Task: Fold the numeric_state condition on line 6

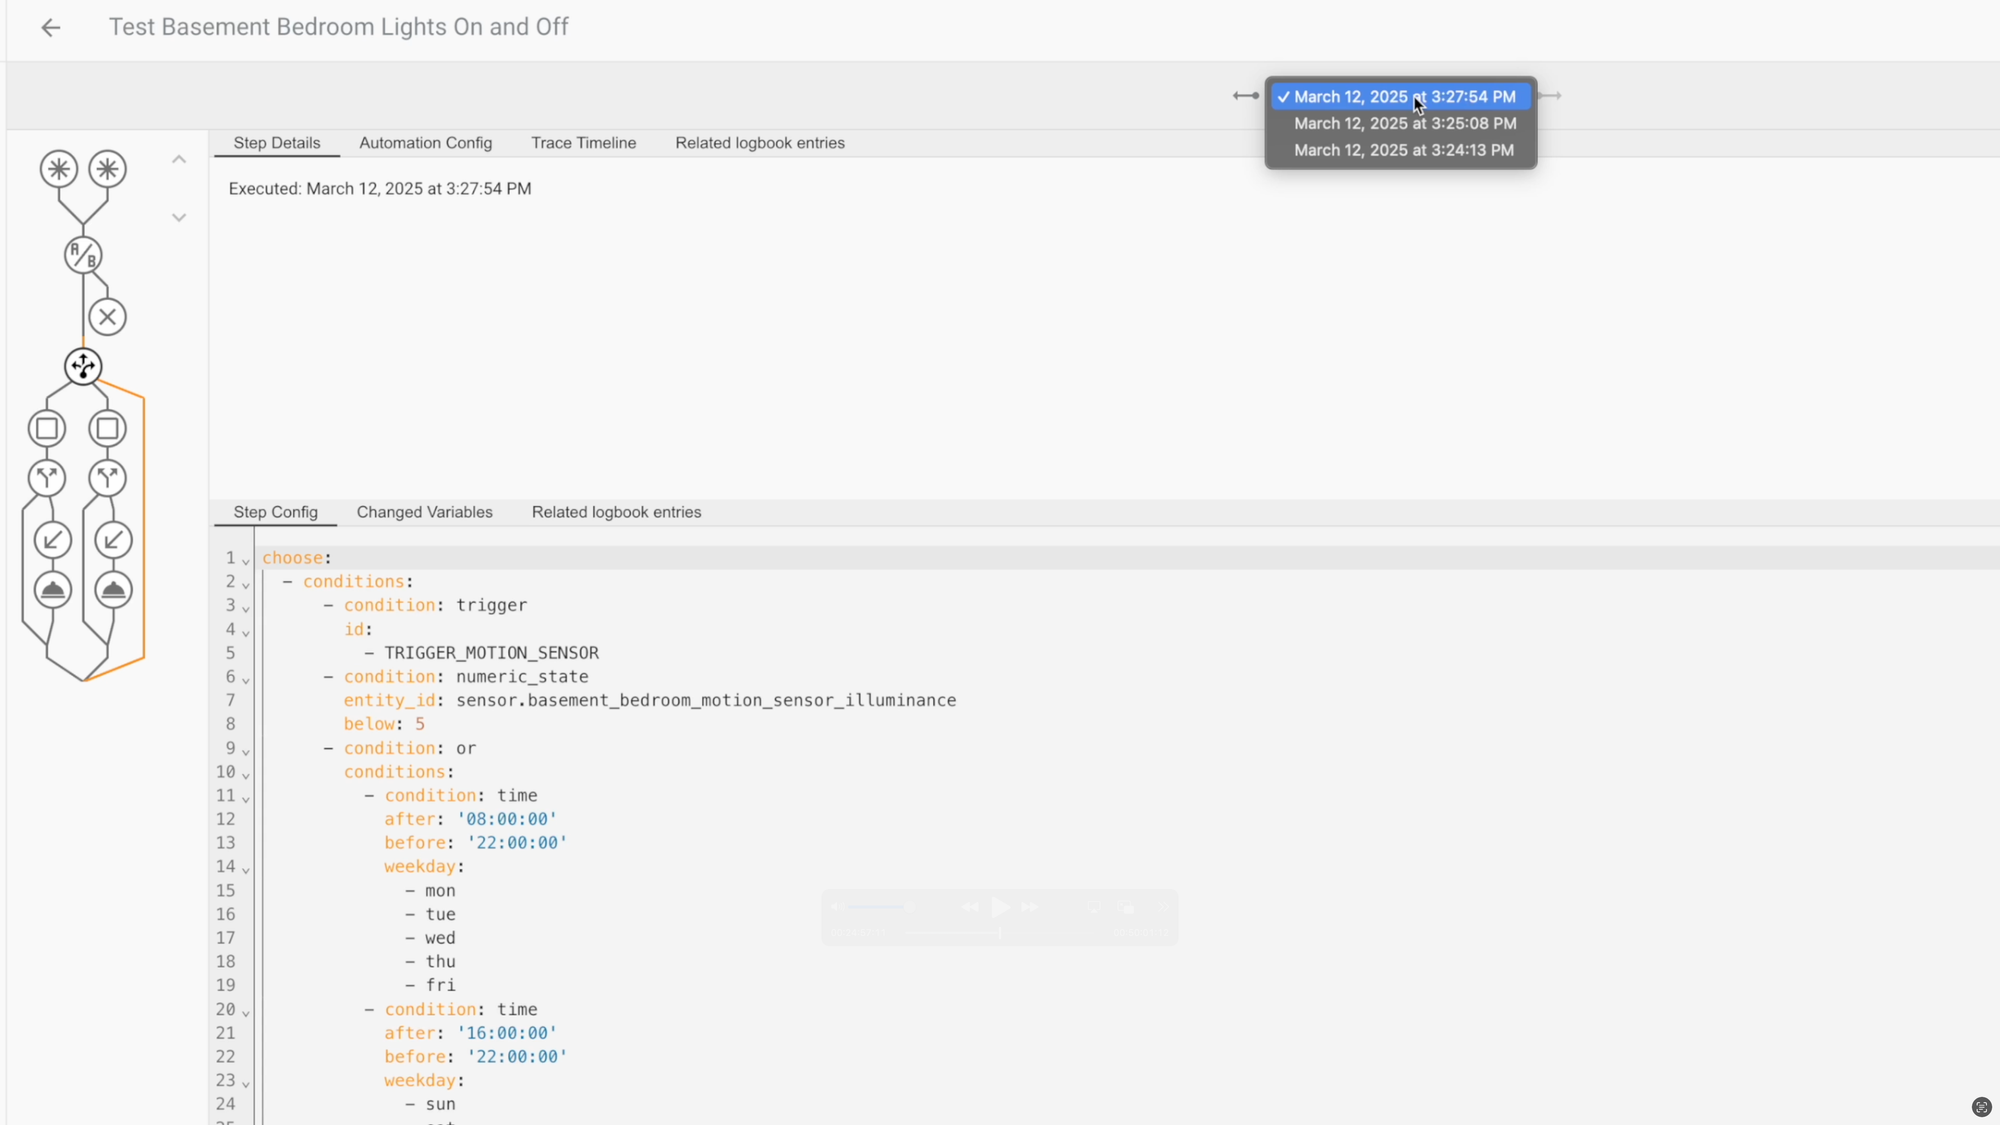Action: coord(246,679)
